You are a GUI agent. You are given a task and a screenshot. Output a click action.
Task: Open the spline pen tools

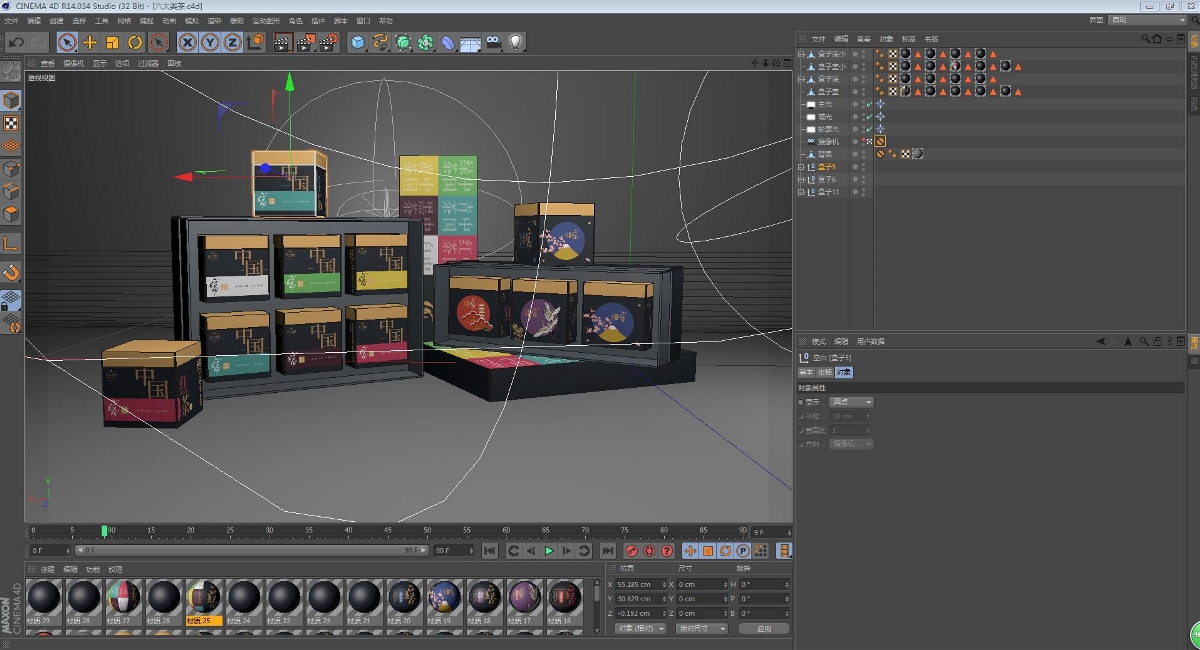pos(381,42)
